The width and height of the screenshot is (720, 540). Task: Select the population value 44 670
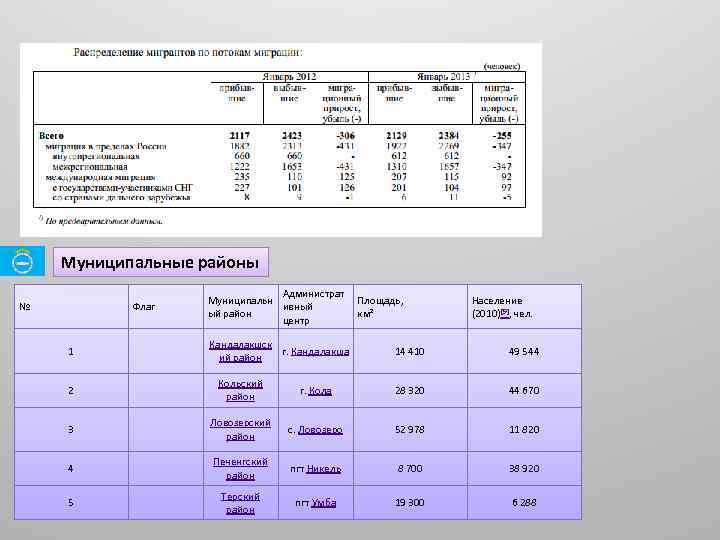(524, 391)
